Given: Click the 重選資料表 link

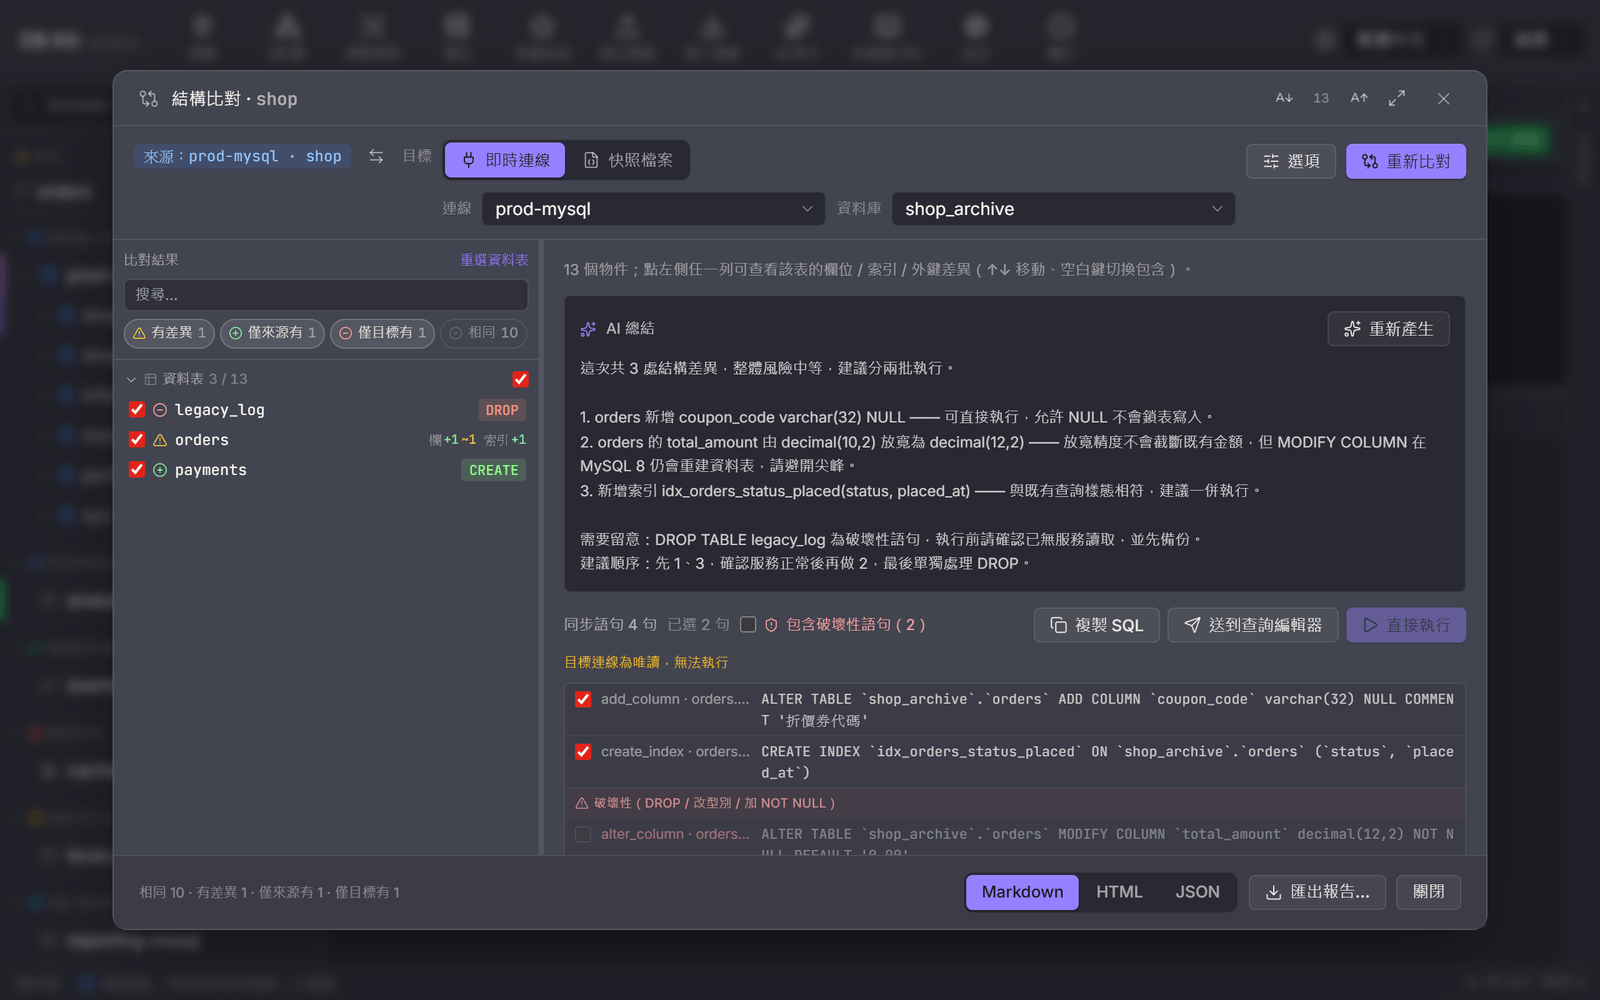Looking at the screenshot, I should tap(494, 260).
